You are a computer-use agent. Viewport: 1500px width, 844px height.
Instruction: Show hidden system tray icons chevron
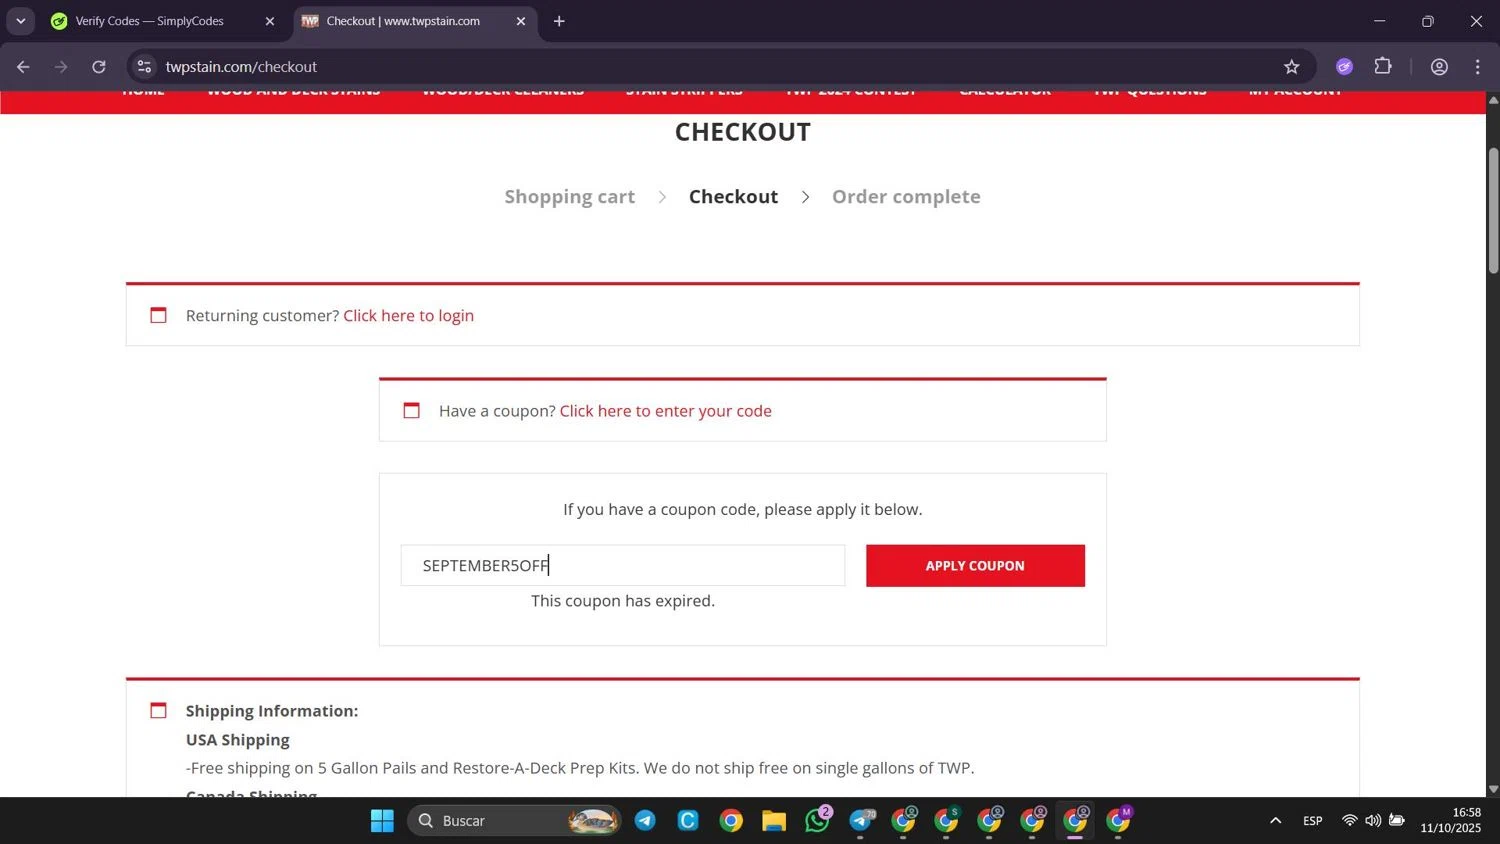(1275, 821)
